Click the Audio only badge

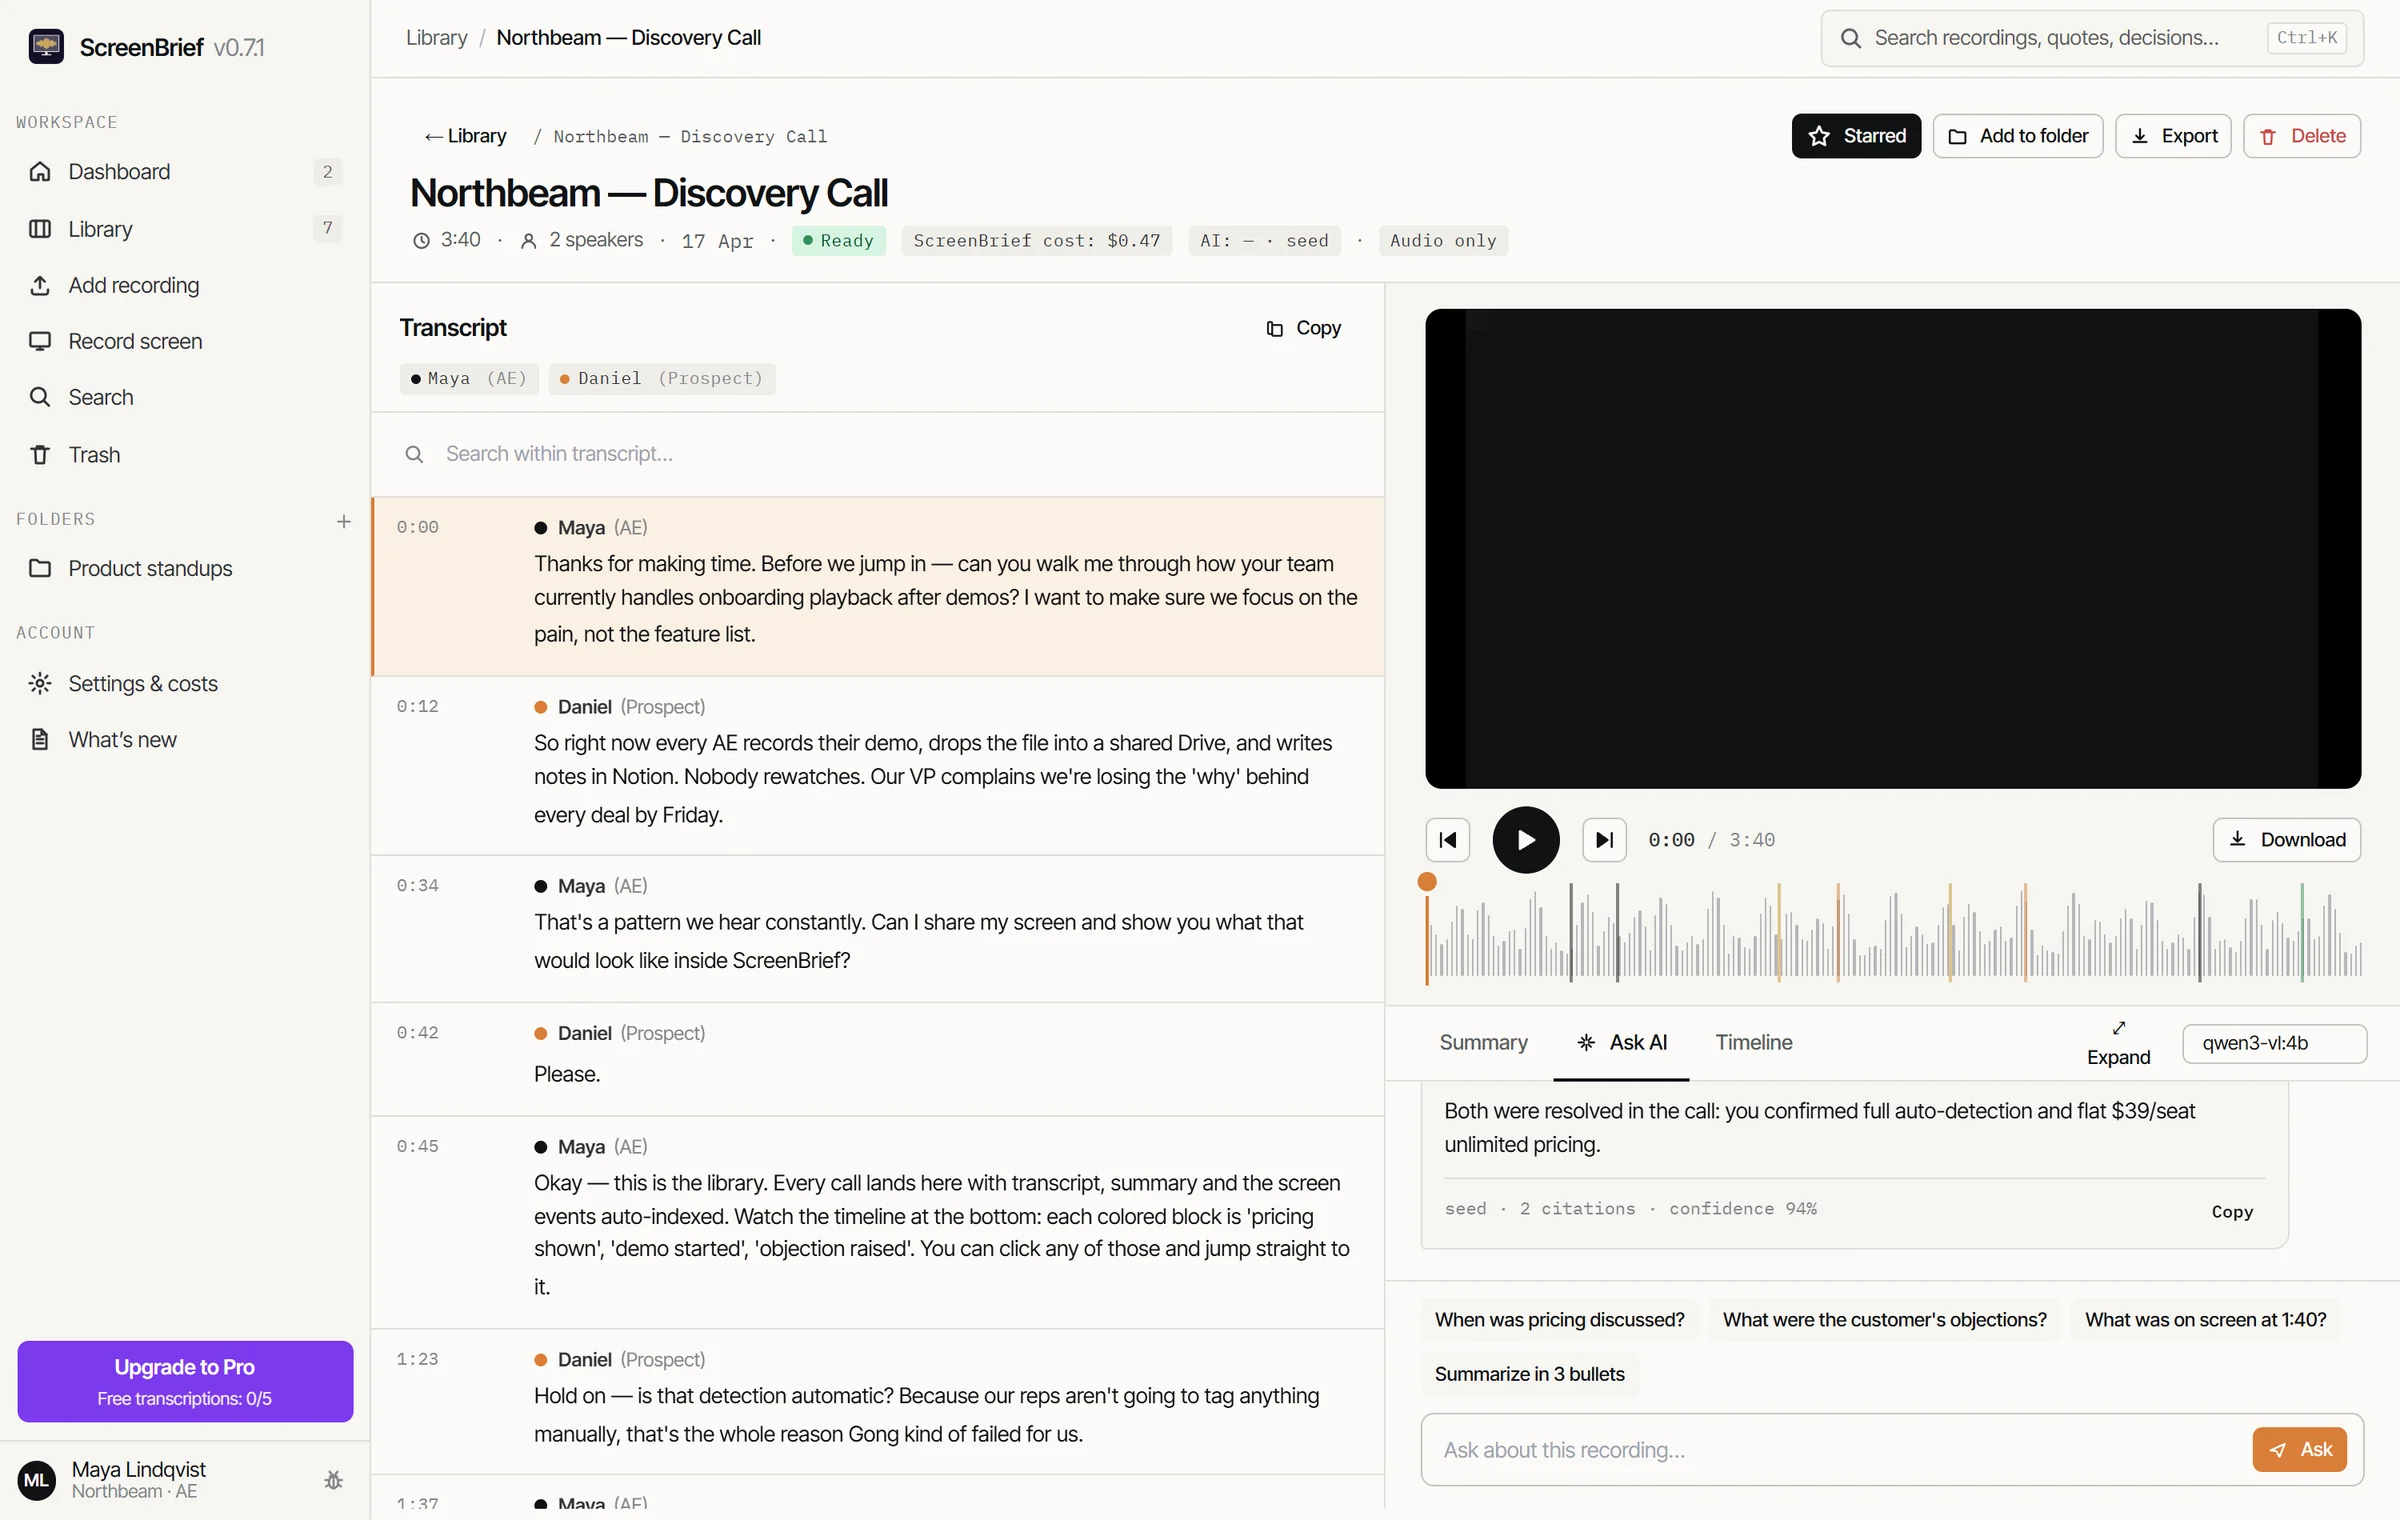click(1442, 240)
